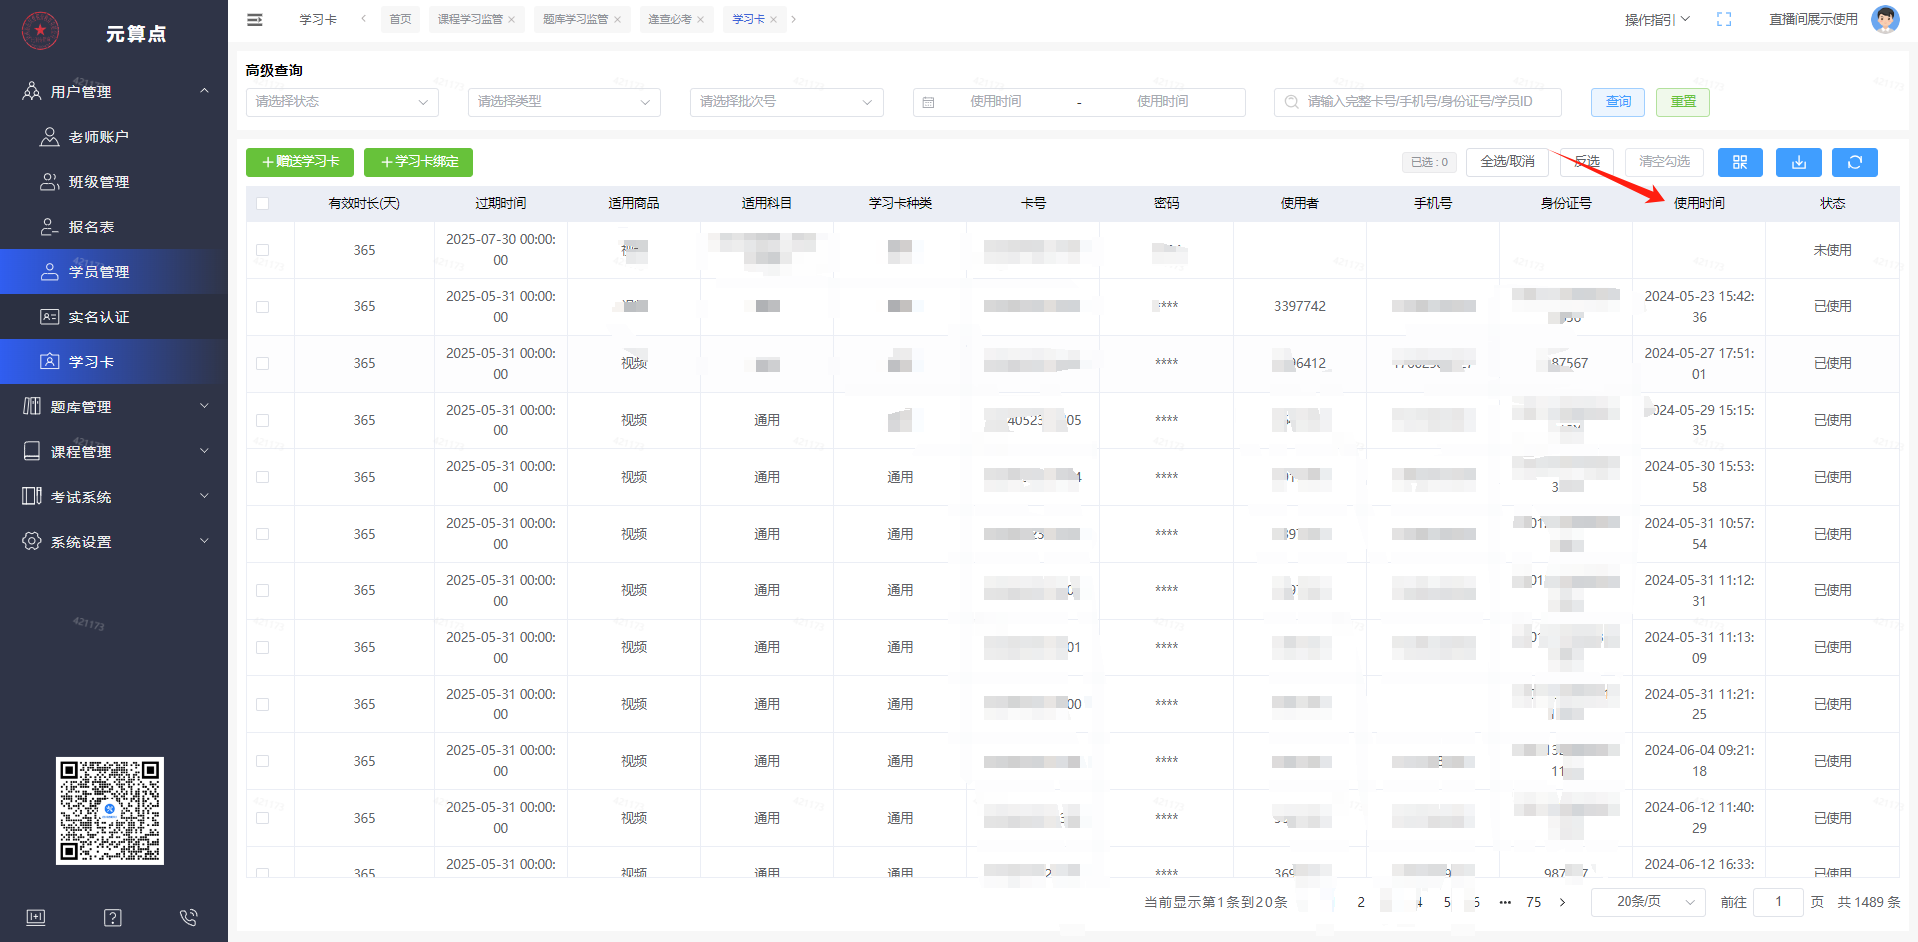Check the row expiring 2025-07-30

262,250
